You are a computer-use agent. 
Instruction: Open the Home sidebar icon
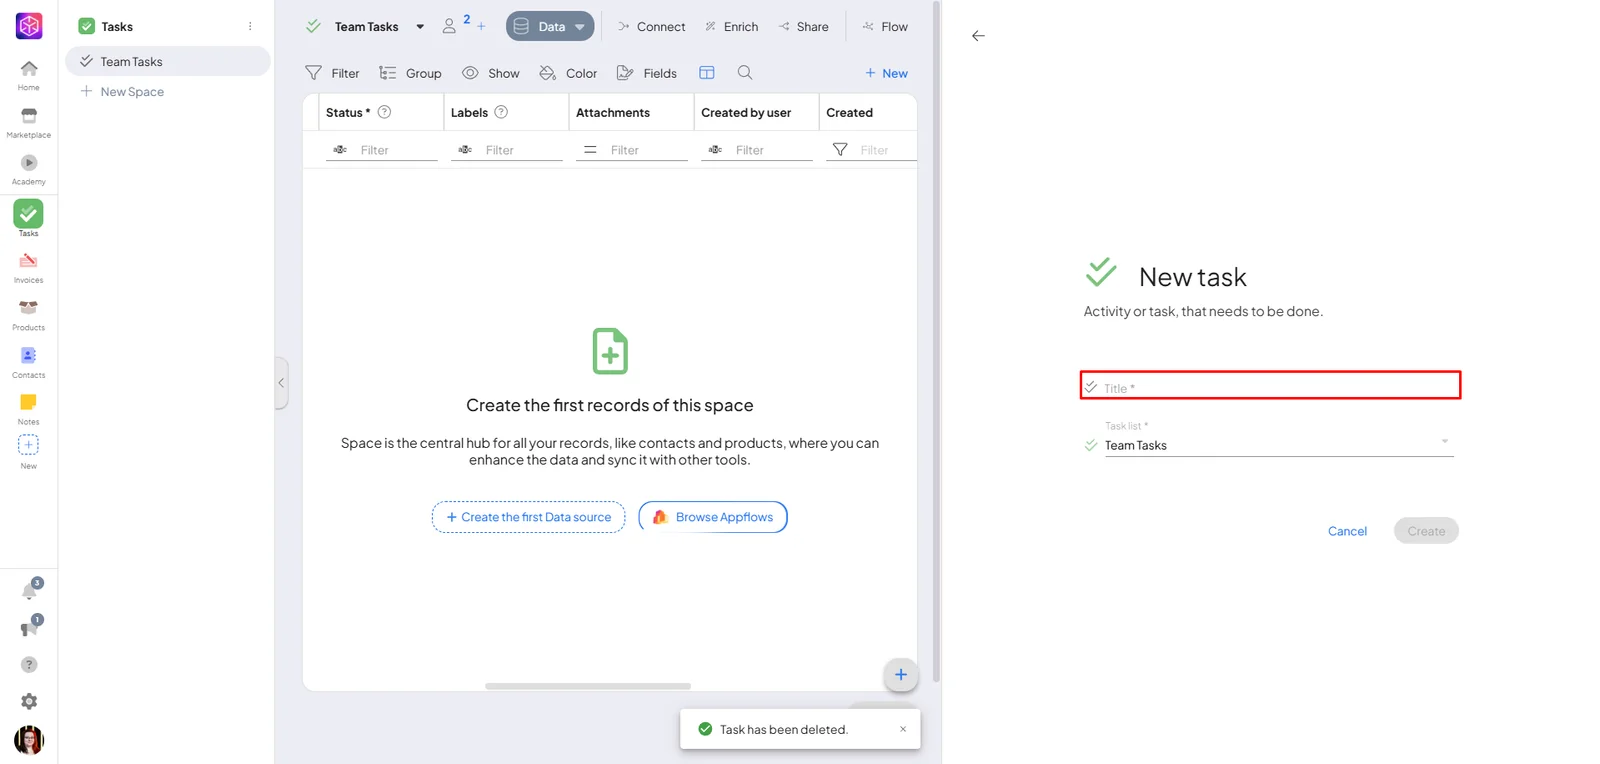coord(28,74)
